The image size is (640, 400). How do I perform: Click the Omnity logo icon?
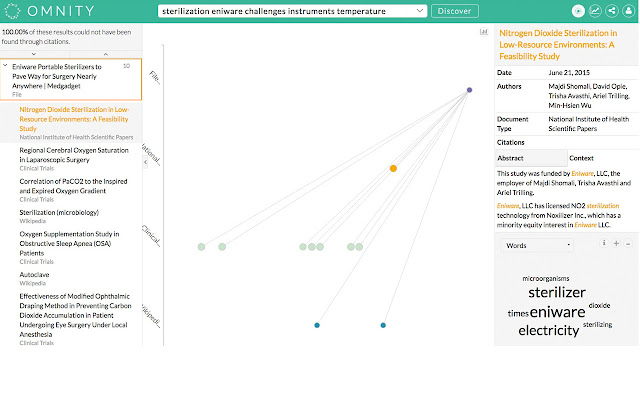pyautogui.click(x=12, y=11)
